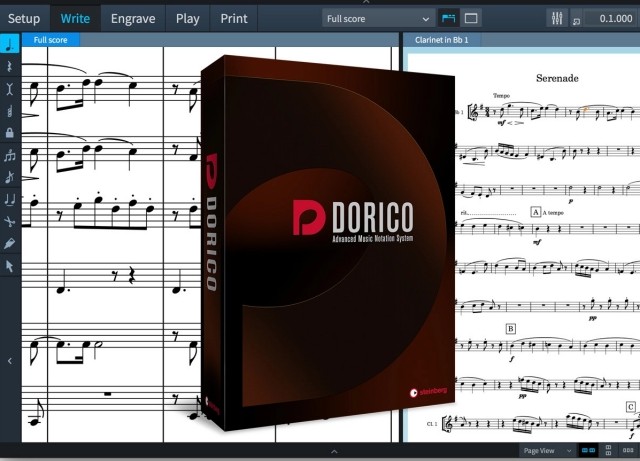Switch to Write mode
640x461 pixels.
click(x=75, y=18)
